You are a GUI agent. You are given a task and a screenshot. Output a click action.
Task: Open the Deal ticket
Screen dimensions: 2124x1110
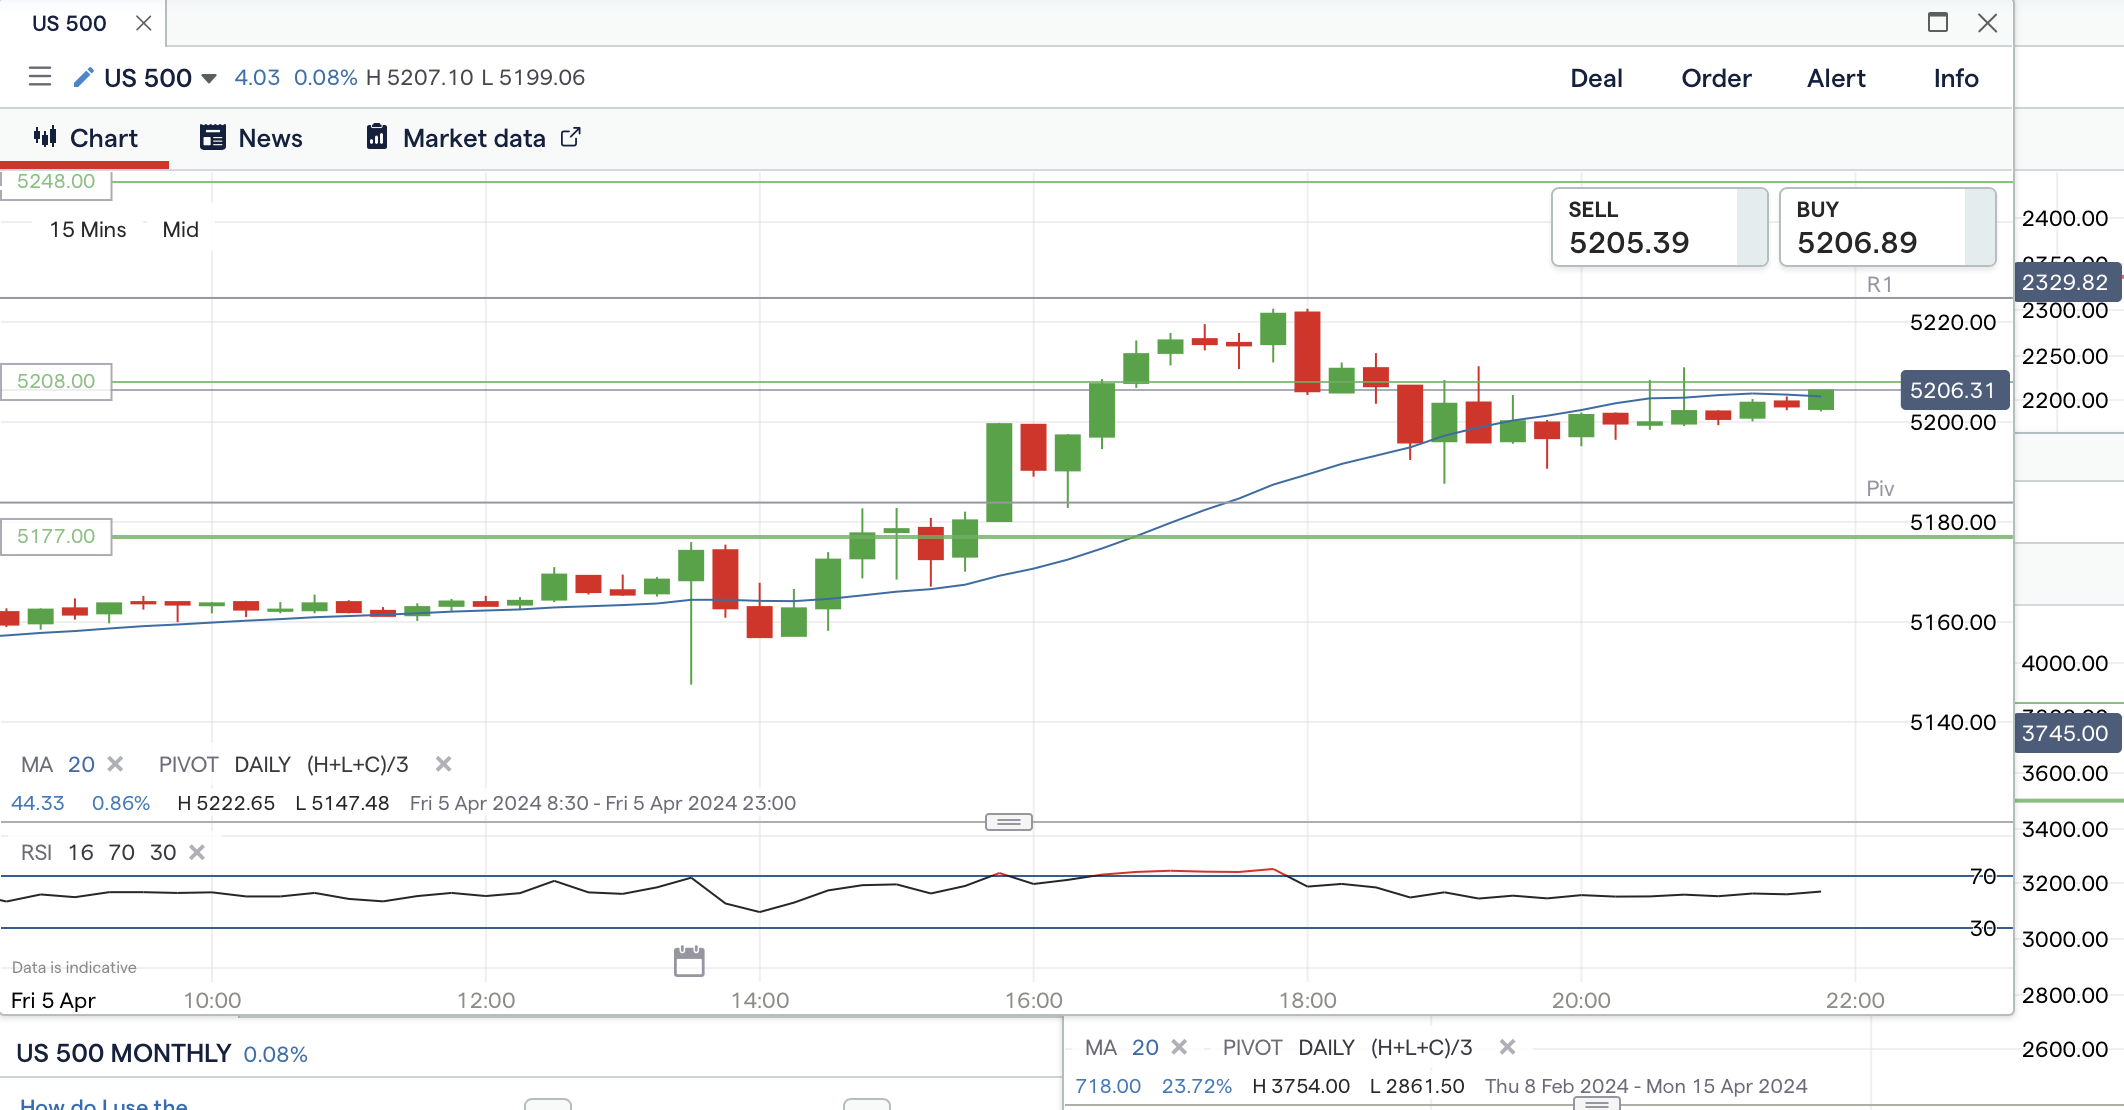coord(1596,78)
